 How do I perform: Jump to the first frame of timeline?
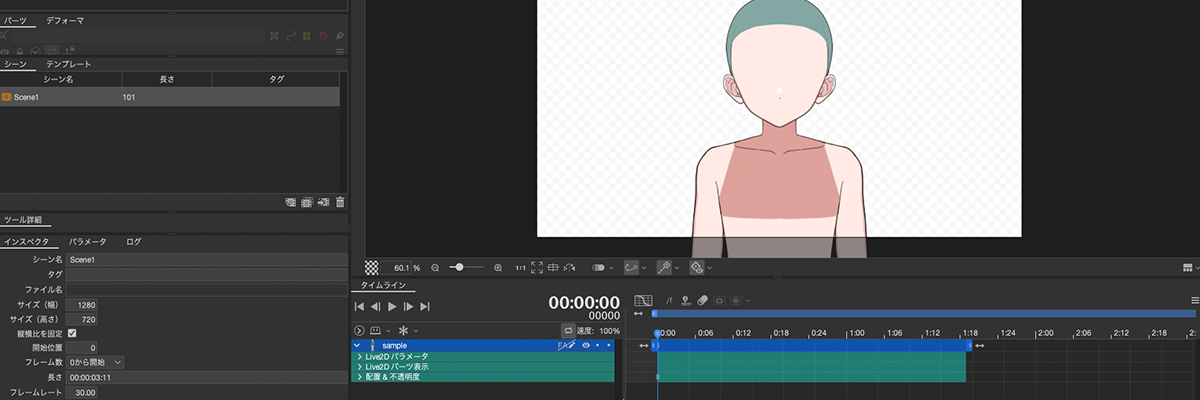[359, 306]
